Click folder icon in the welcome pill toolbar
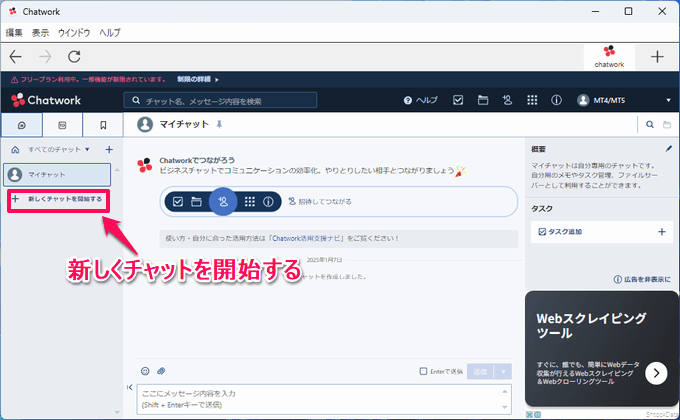This screenshot has width=680, height=420. pos(196,202)
